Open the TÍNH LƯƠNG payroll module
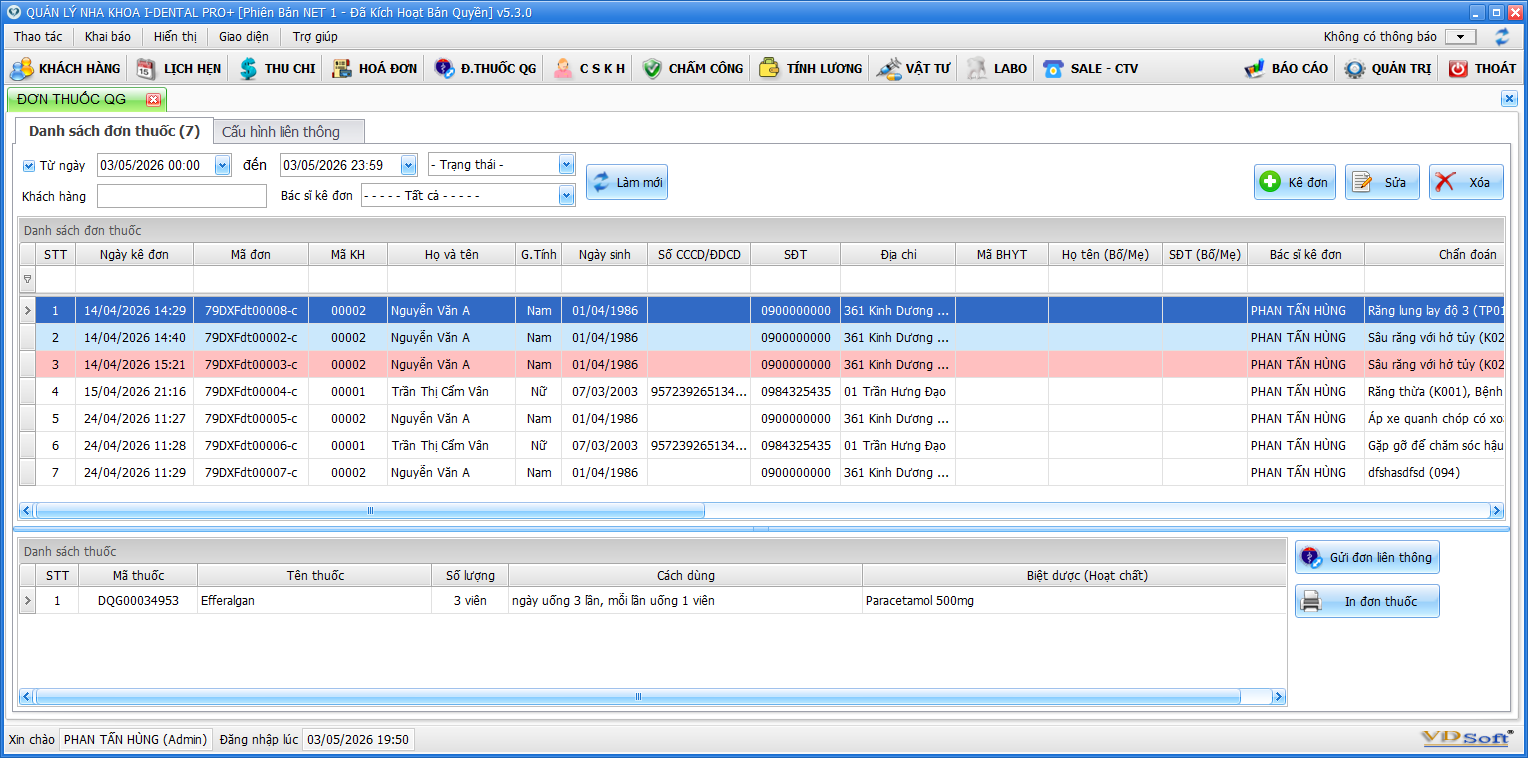 pos(810,69)
